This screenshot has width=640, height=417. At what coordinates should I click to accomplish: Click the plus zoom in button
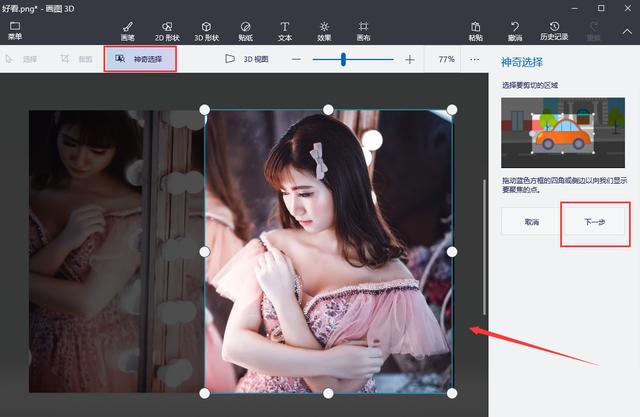[410, 59]
